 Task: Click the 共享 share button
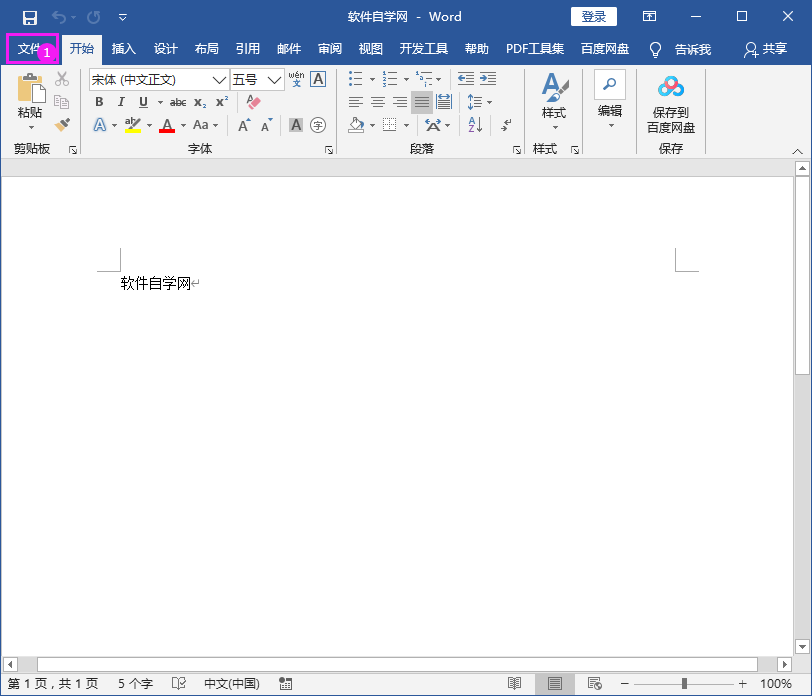pos(764,49)
